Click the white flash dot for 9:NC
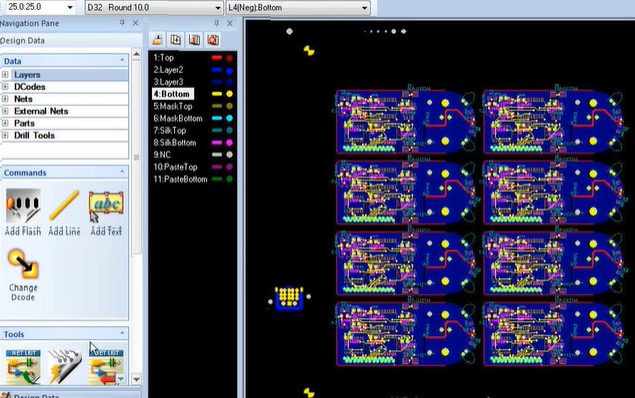This screenshot has height=398, width=635. [229, 155]
